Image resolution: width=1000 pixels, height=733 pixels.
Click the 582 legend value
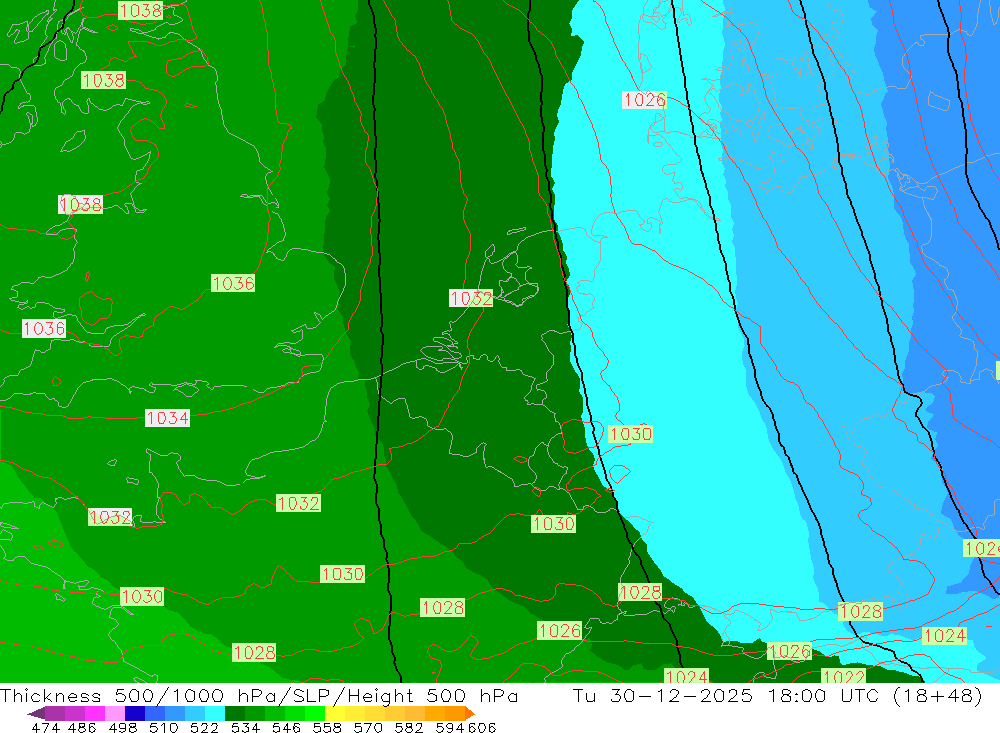409,727
